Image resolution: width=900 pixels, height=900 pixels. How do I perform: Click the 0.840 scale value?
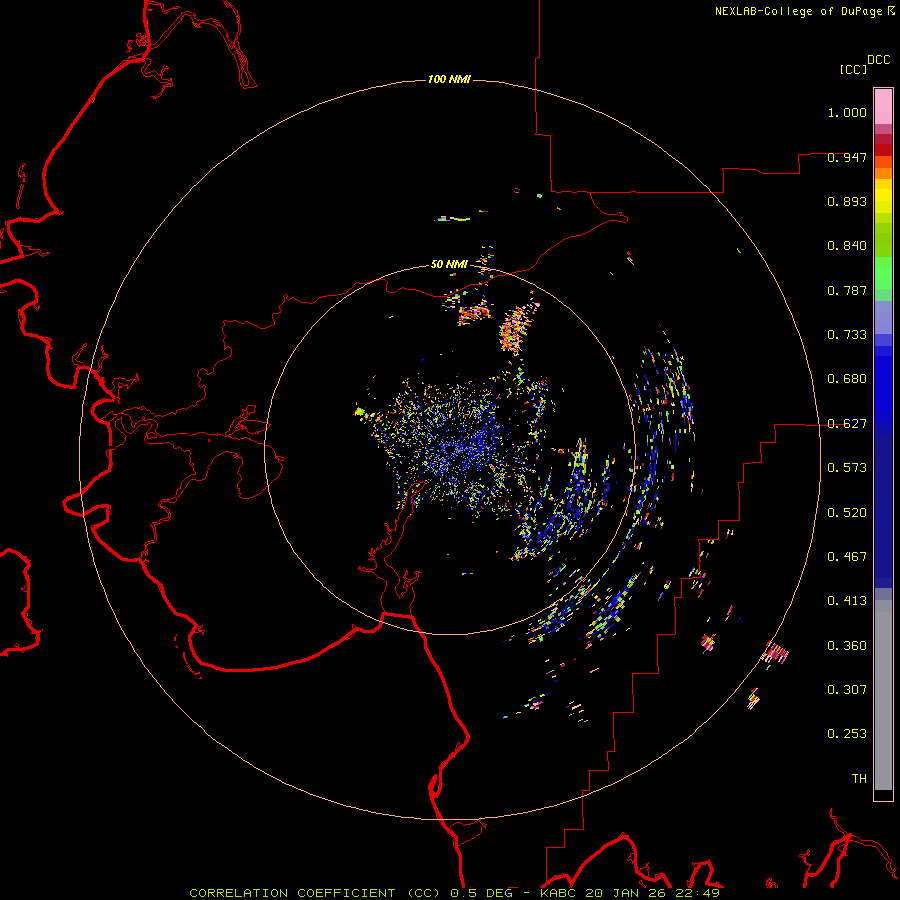[847, 246]
